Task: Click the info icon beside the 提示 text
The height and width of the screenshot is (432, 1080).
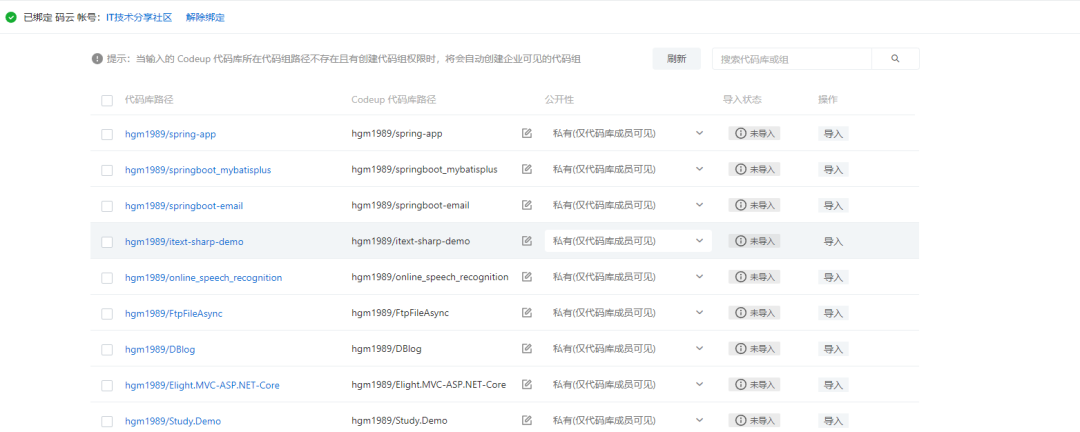Action: pyautogui.click(x=97, y=59)
